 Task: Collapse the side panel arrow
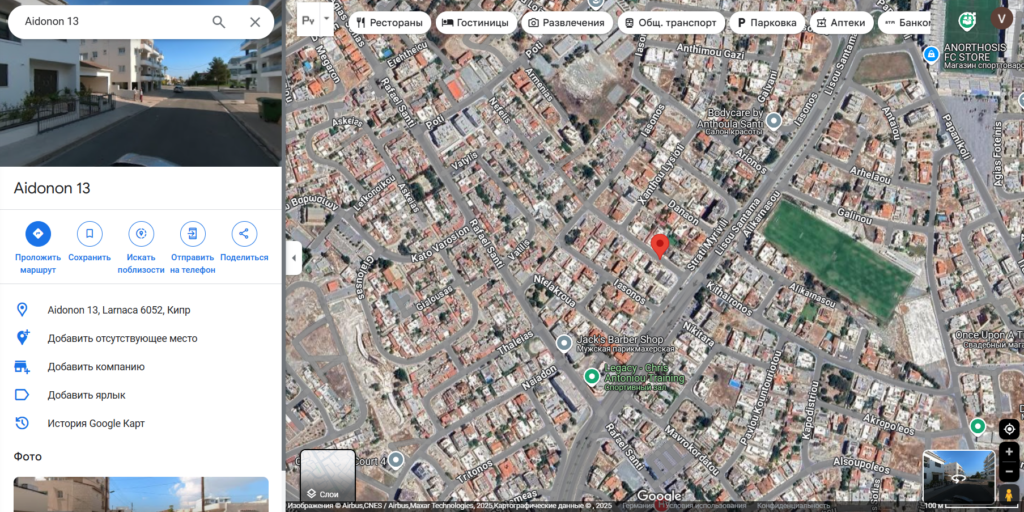click(293, 258)
